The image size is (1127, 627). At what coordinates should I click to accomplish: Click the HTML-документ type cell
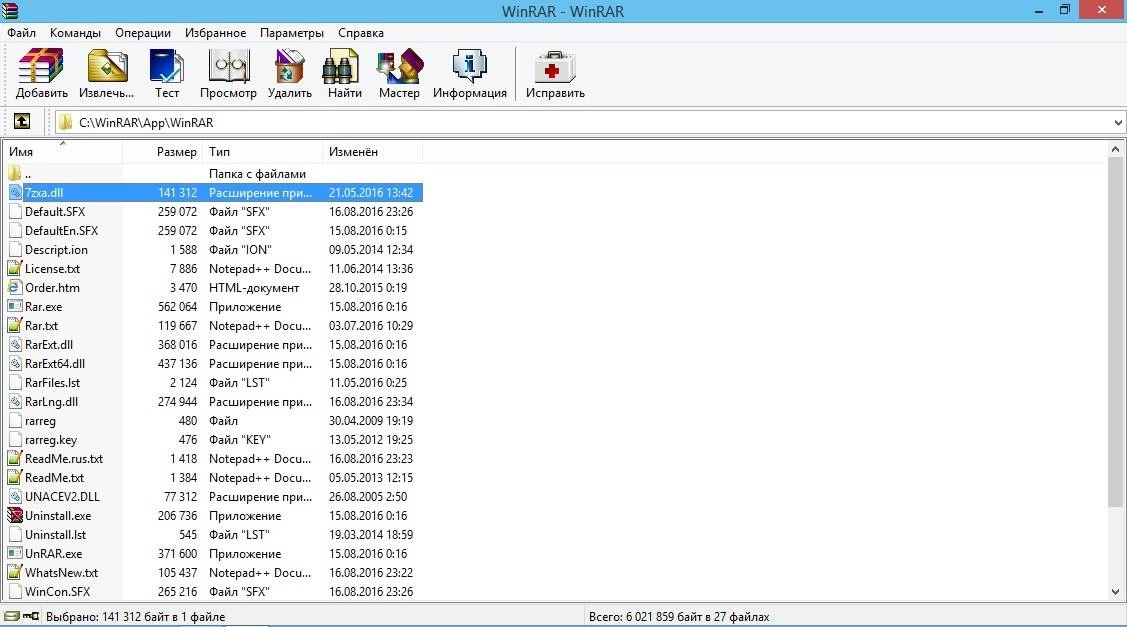coord(254,288)
